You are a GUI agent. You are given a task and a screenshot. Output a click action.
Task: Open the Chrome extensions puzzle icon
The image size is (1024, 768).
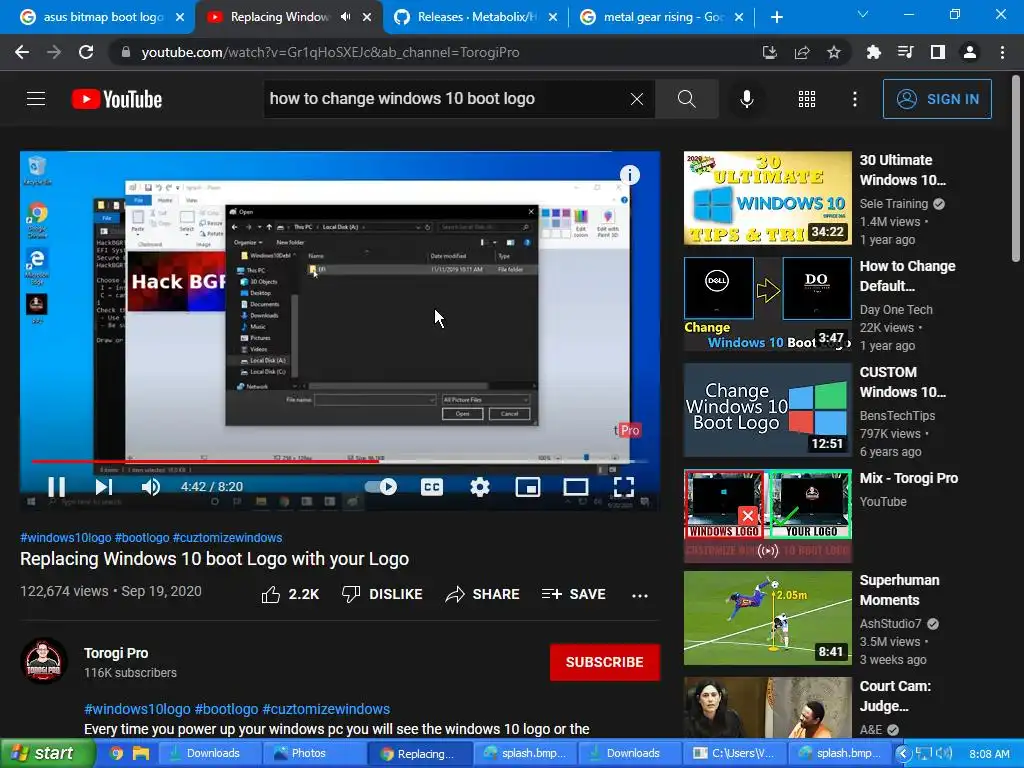pos(874,52)
